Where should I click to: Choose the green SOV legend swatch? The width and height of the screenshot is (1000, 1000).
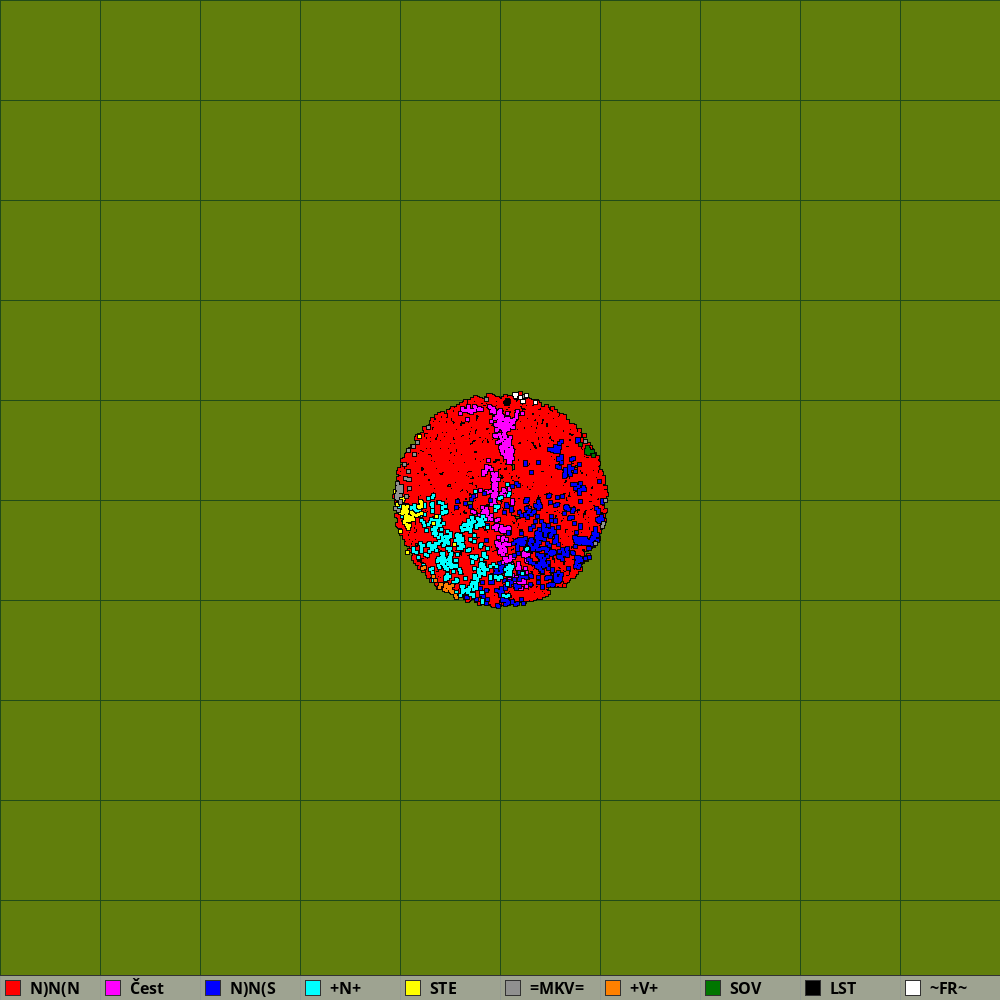tap(713, 988)
